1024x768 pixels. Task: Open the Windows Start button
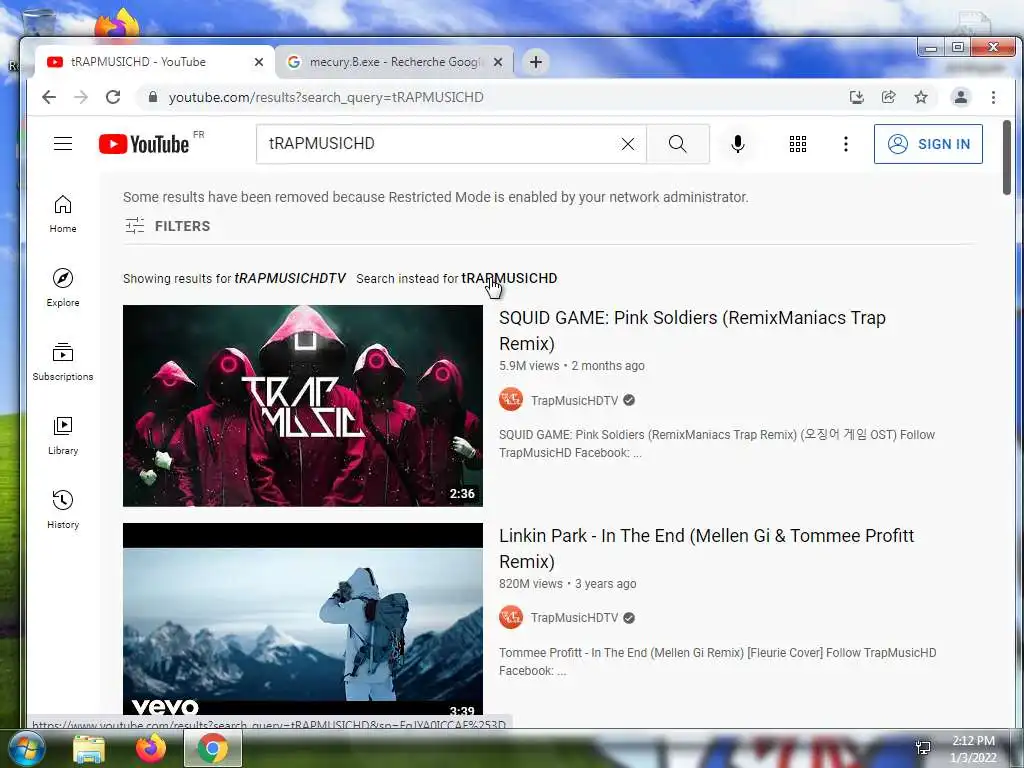click(x=26, y=748)
